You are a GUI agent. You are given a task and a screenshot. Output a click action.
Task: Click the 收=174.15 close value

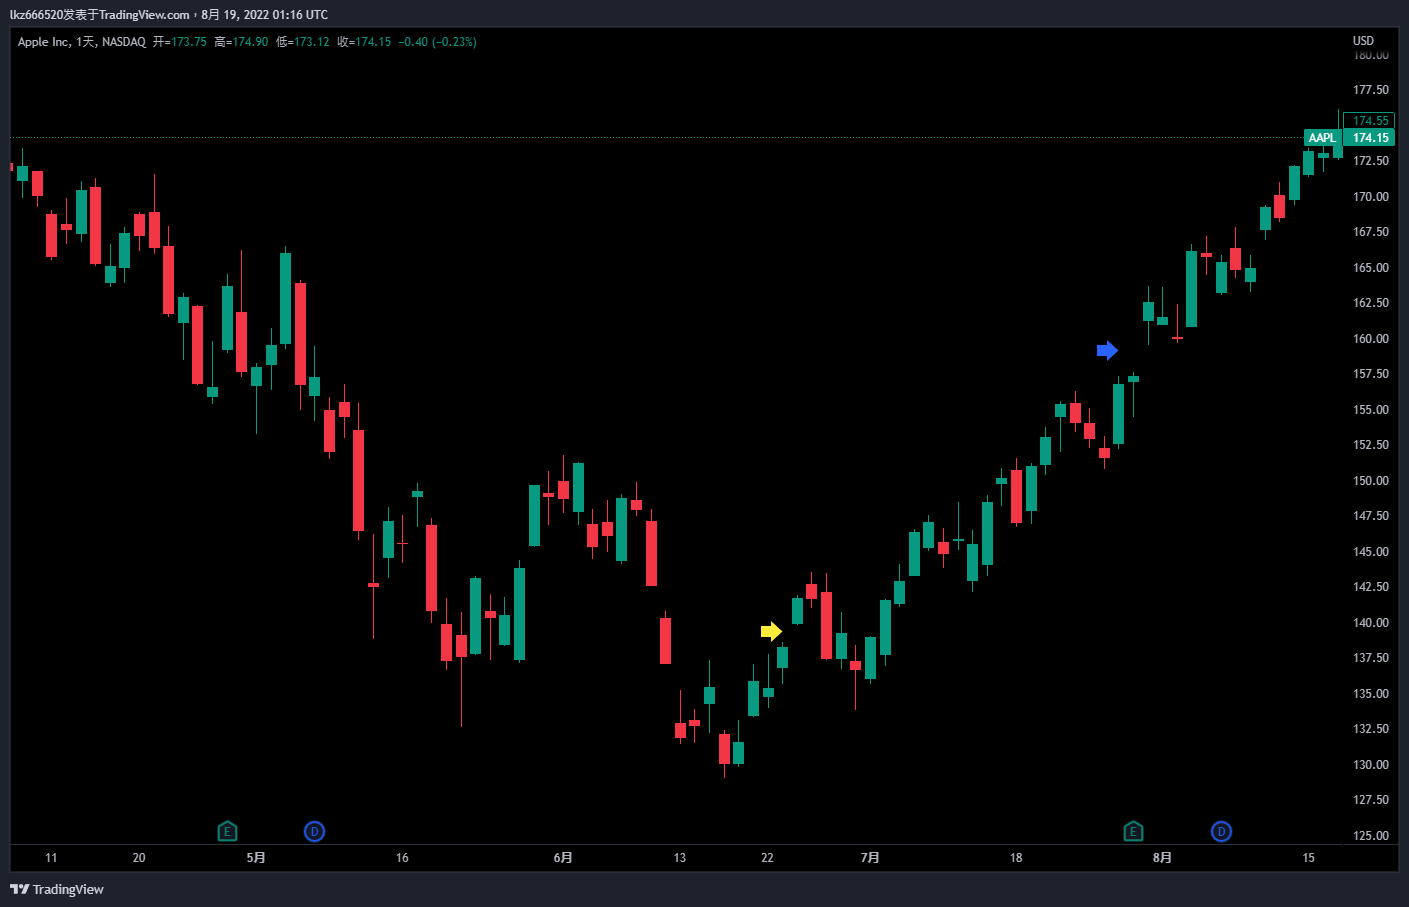(364, 42)
